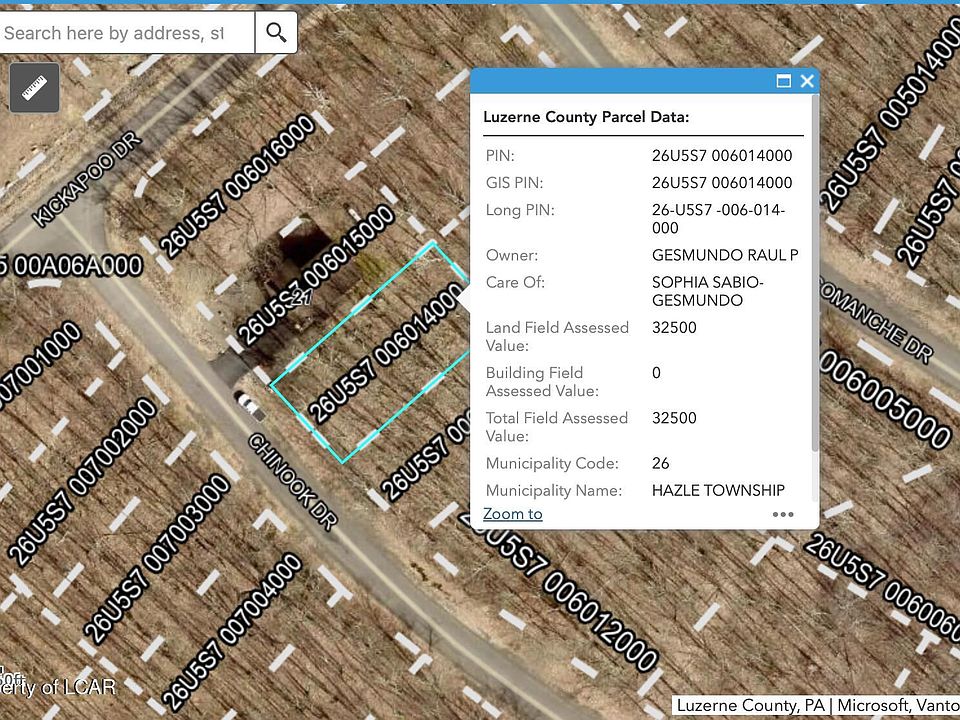960x720 pixels.
Task: Click the Zoom to link
Action: (512, 514)
